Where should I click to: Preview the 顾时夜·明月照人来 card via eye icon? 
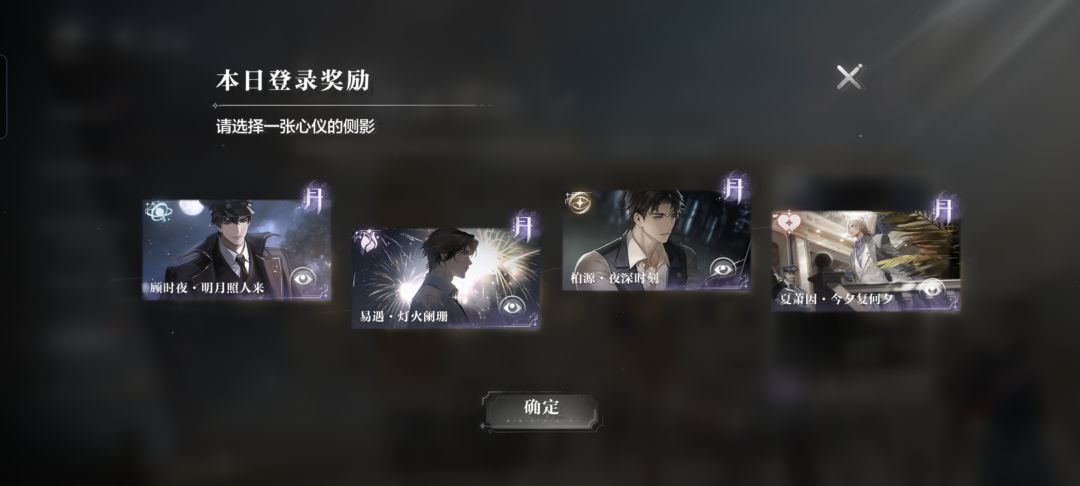[302, 277]
